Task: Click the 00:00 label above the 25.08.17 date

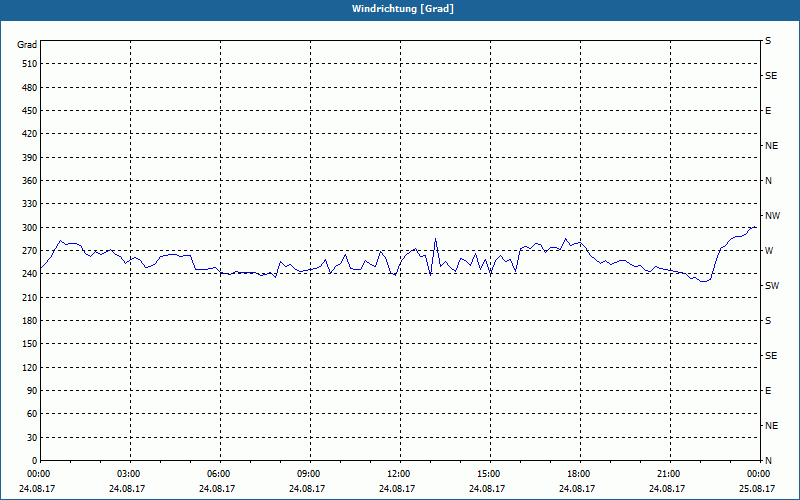Action: pos(759,474)
